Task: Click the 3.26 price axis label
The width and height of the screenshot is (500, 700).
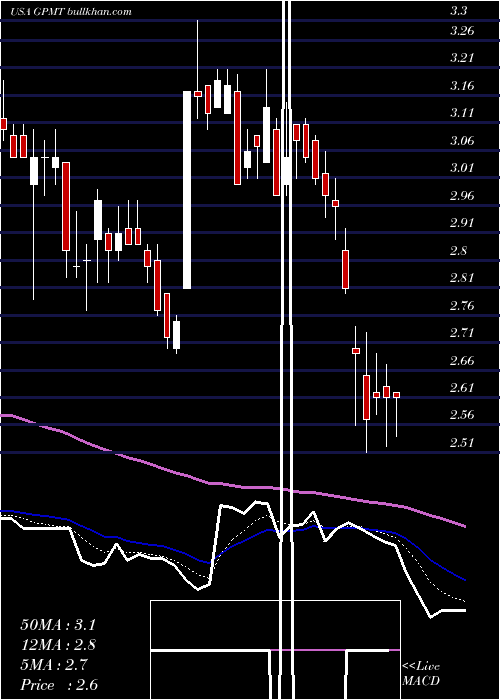Action: pos(462,31)
